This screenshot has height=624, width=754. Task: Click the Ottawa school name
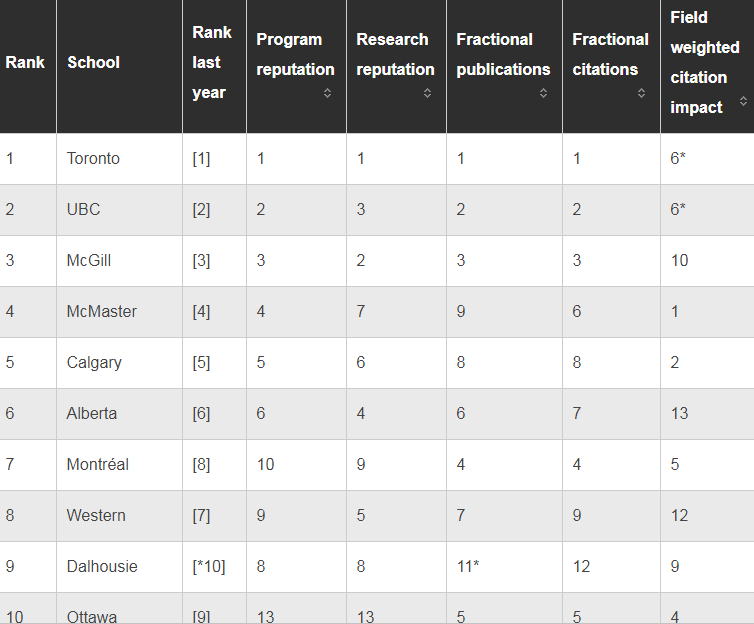pyautogui.click(x=92, y=616)
